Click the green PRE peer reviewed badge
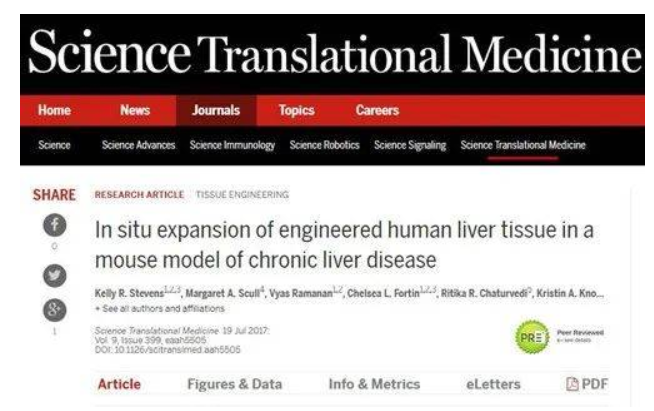Viewport: 654px width, 411px height. (532, 337)
